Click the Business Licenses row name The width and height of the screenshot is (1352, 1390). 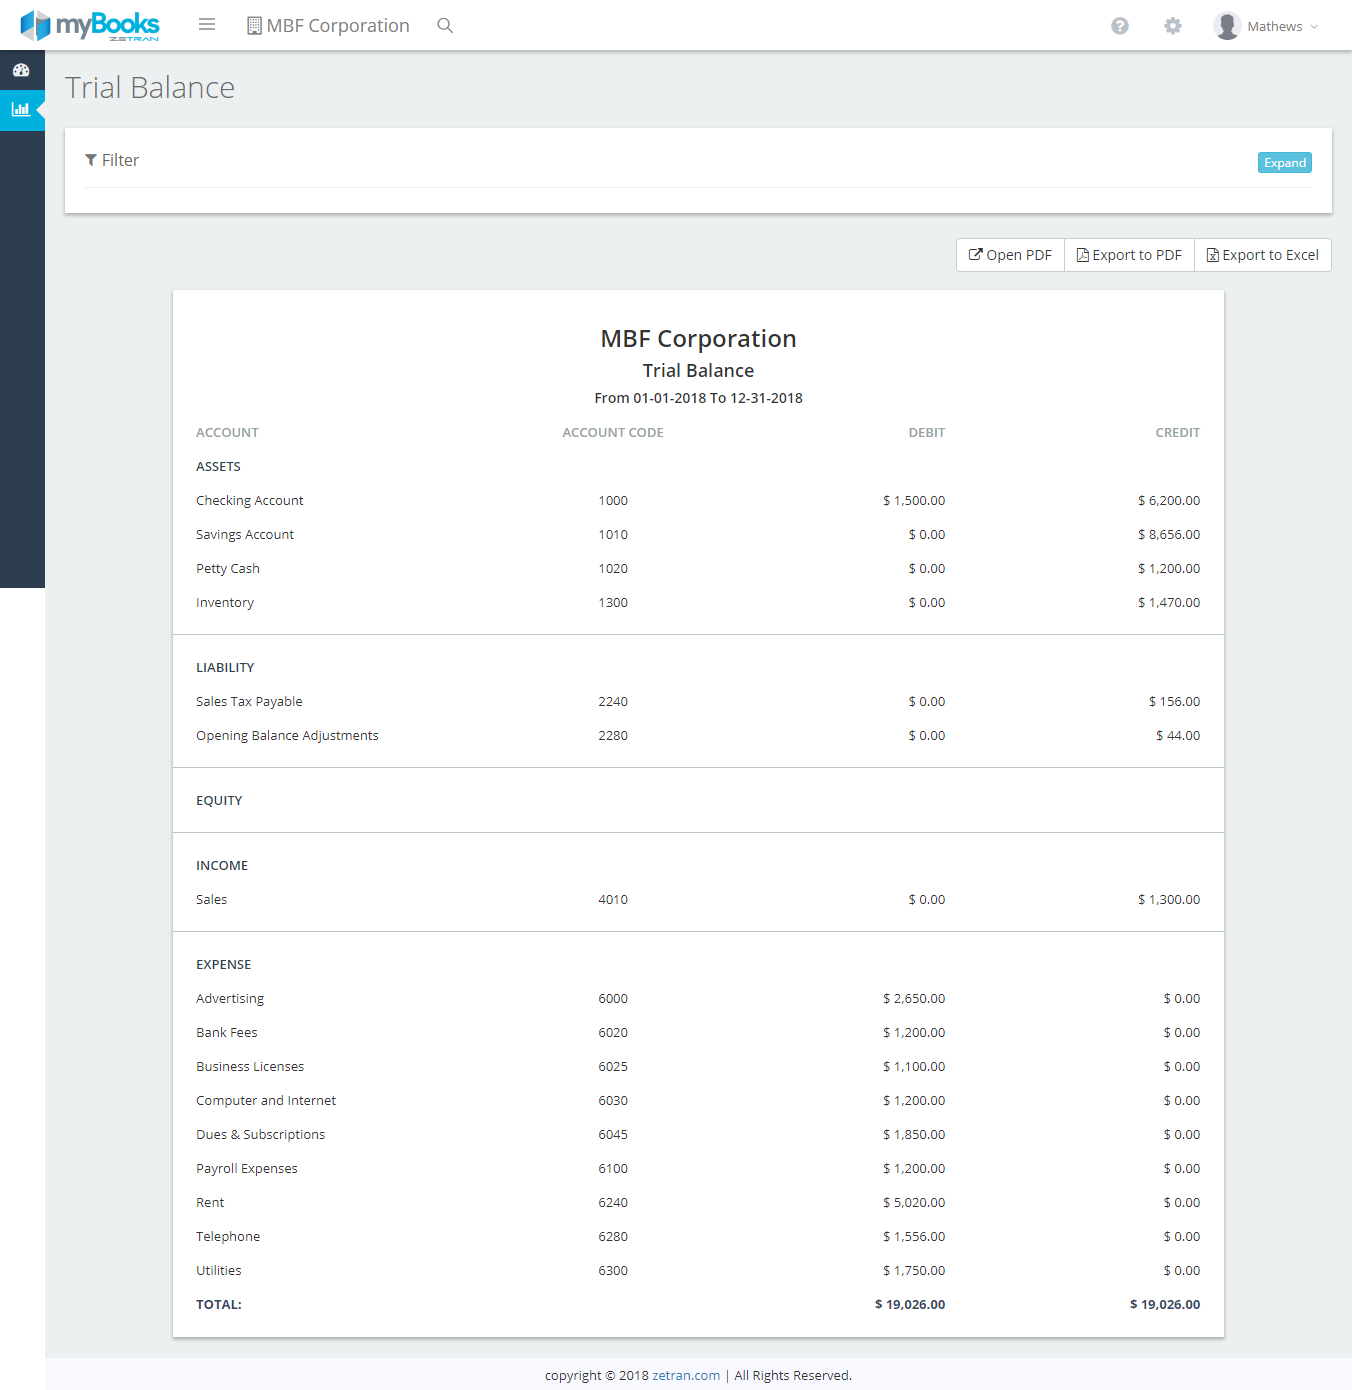(x=250, y=1067)
